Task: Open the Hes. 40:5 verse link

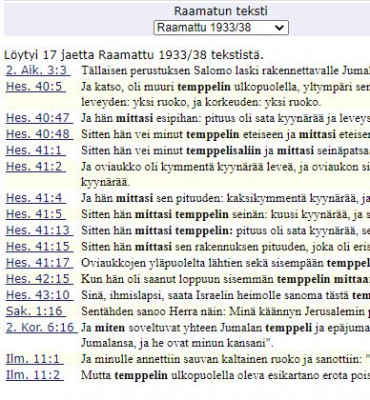Action: click(x=36, y=87)
